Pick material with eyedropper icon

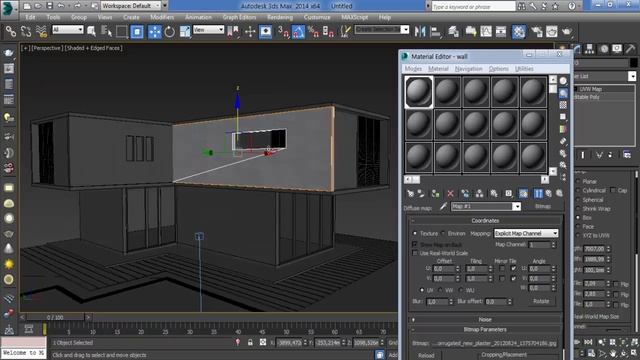pos(443,207)
